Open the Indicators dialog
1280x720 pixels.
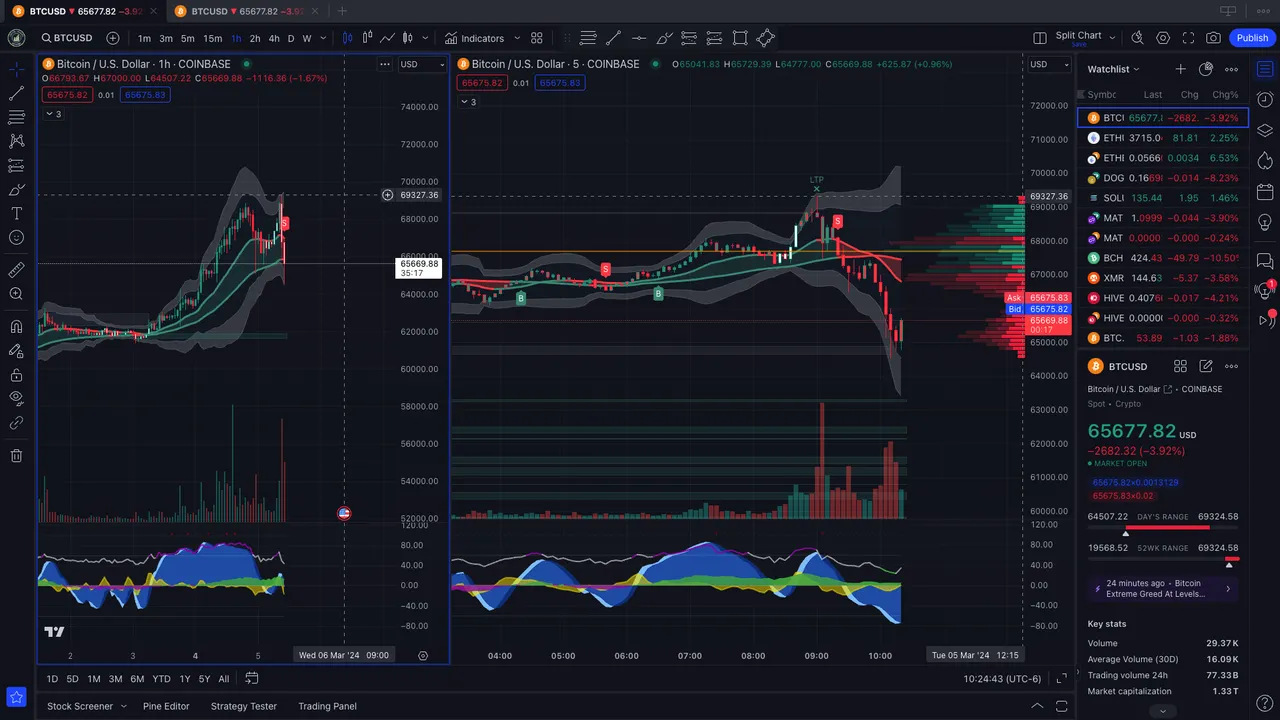pos(475,38)
